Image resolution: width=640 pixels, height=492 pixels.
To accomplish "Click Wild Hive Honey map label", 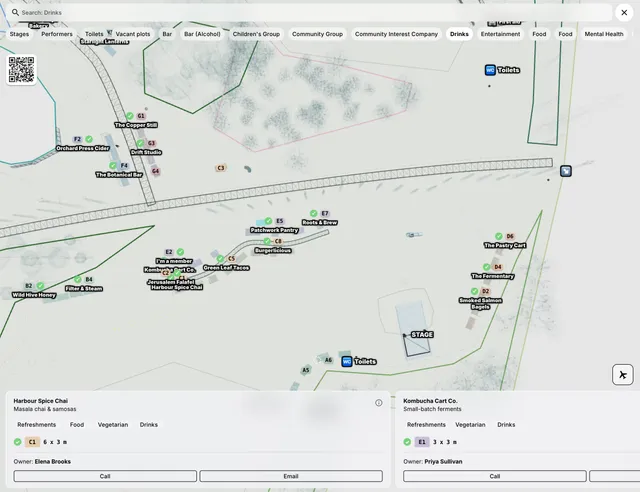I will click(x=34, y=295).
